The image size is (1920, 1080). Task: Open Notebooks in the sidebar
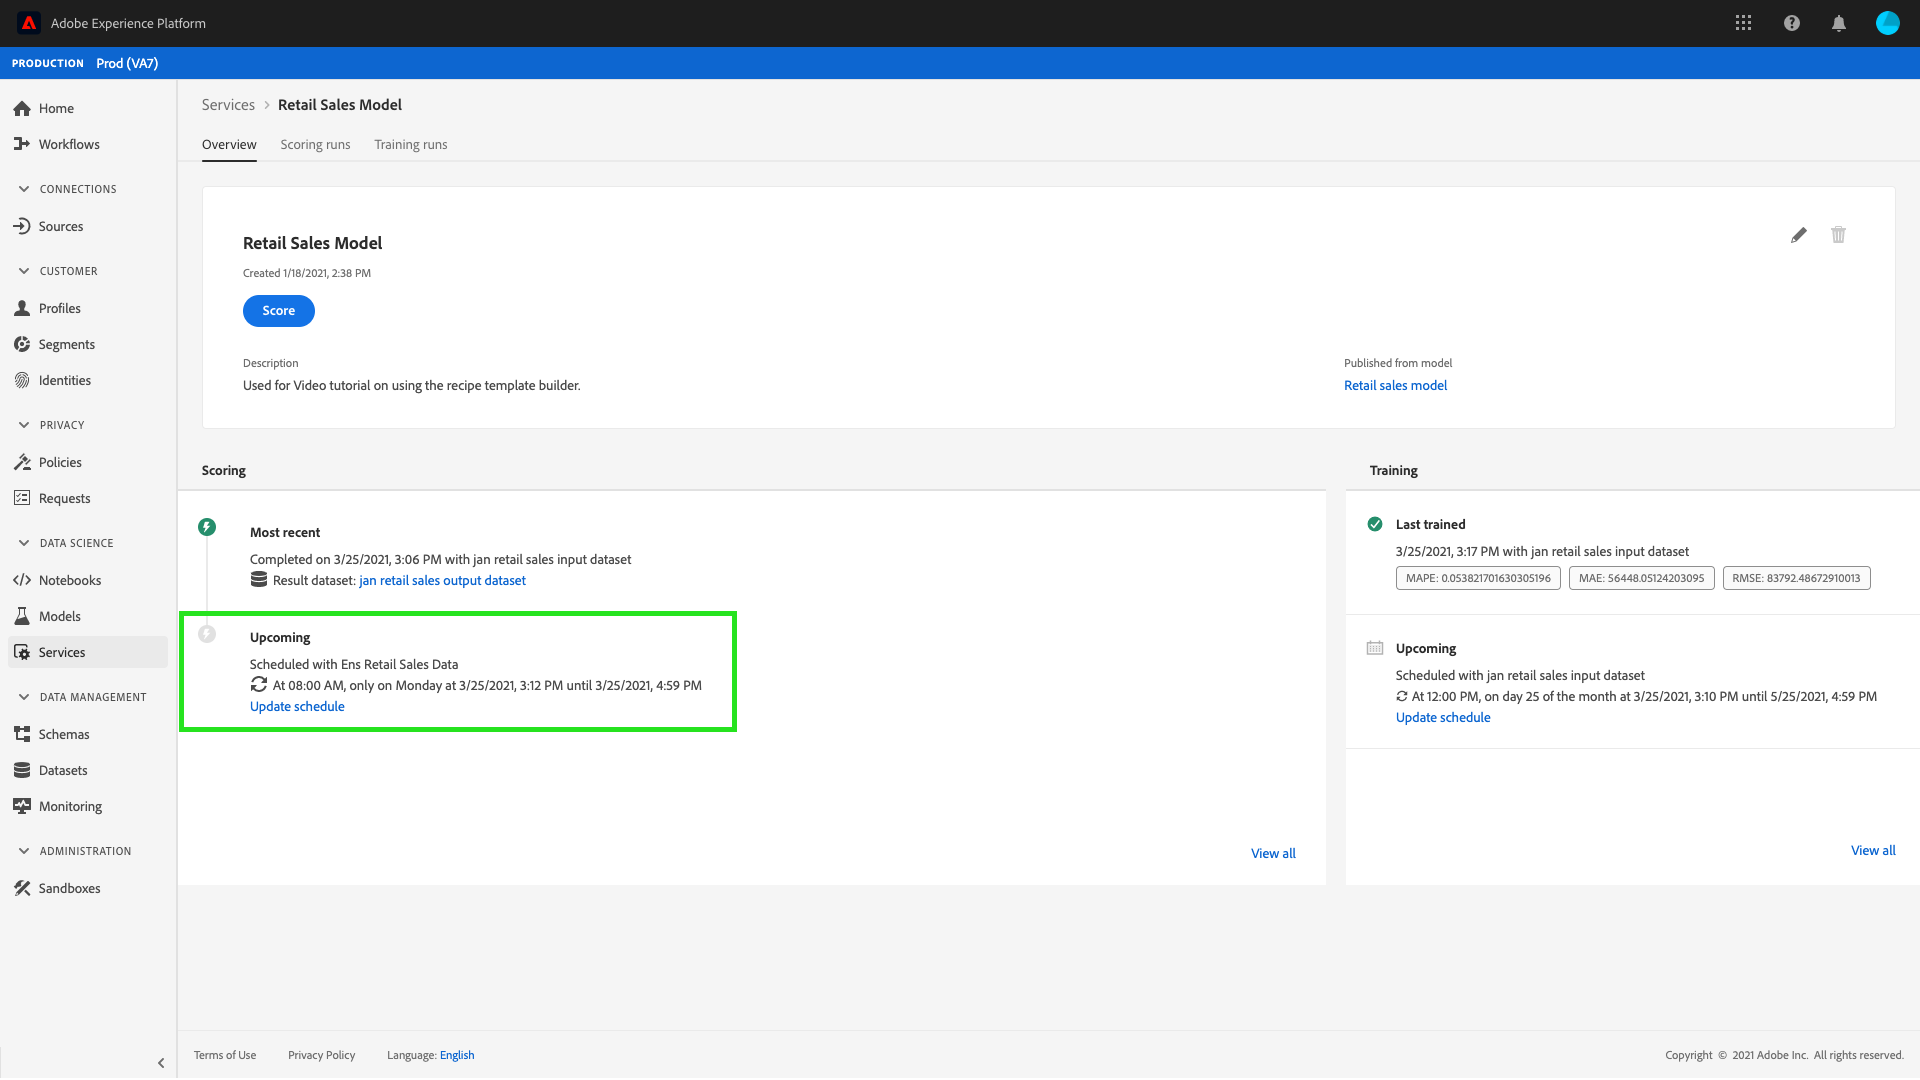tap(69, 580)
